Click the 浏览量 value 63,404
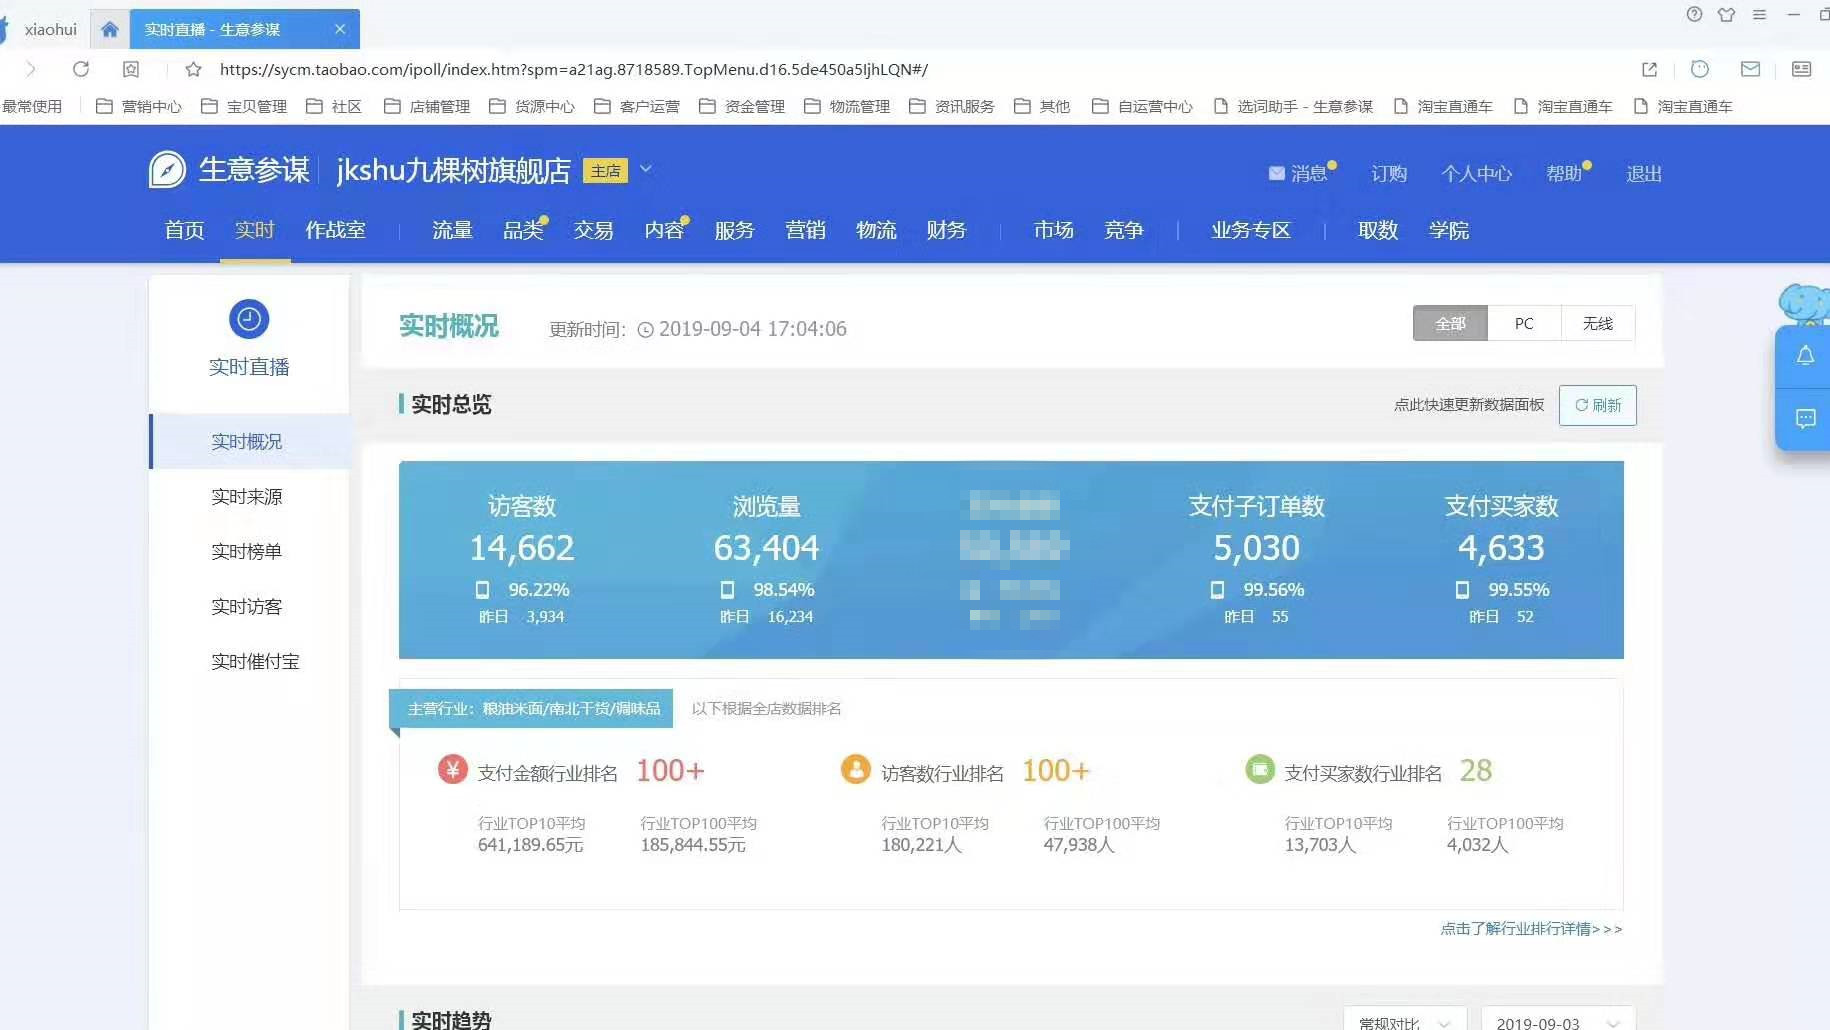Image resolution: width=1830 pixels, height=1030 pixels. point(766,548)
